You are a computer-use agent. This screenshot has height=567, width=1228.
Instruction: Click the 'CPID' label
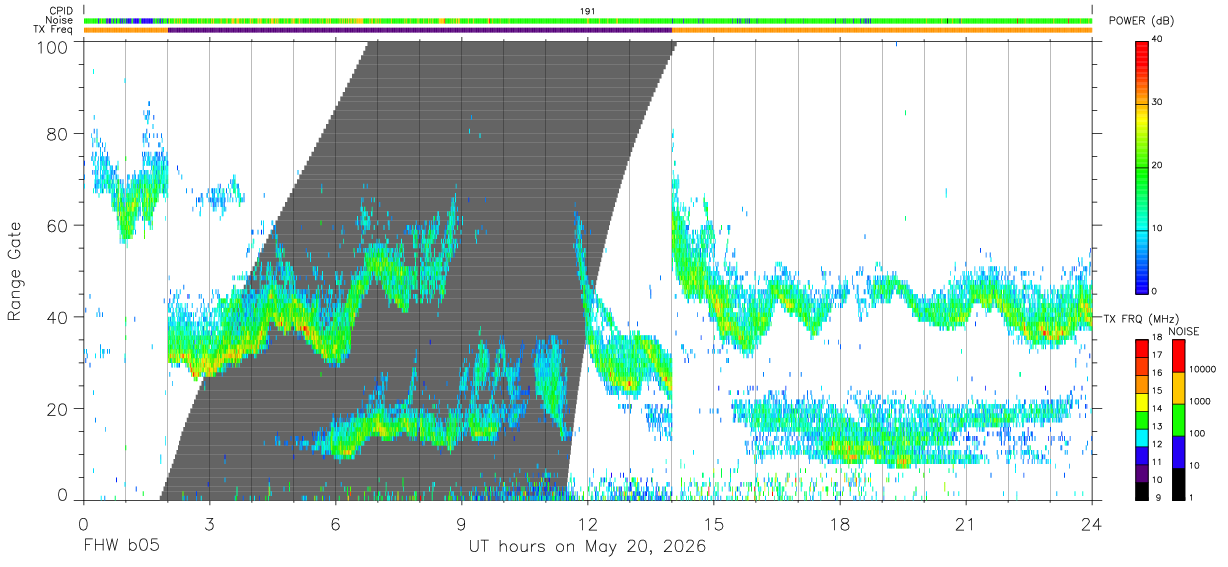coord(61,11)
